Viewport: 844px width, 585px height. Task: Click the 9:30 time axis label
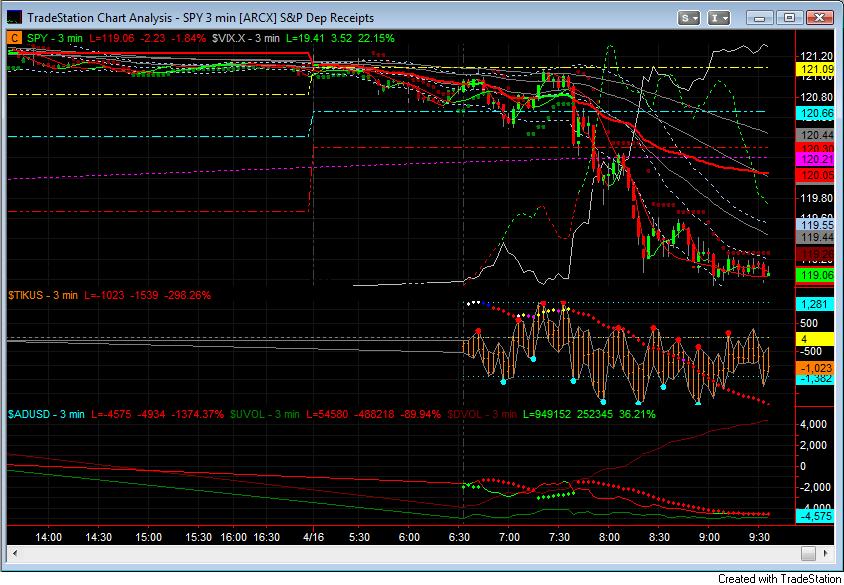pos(759,537)
